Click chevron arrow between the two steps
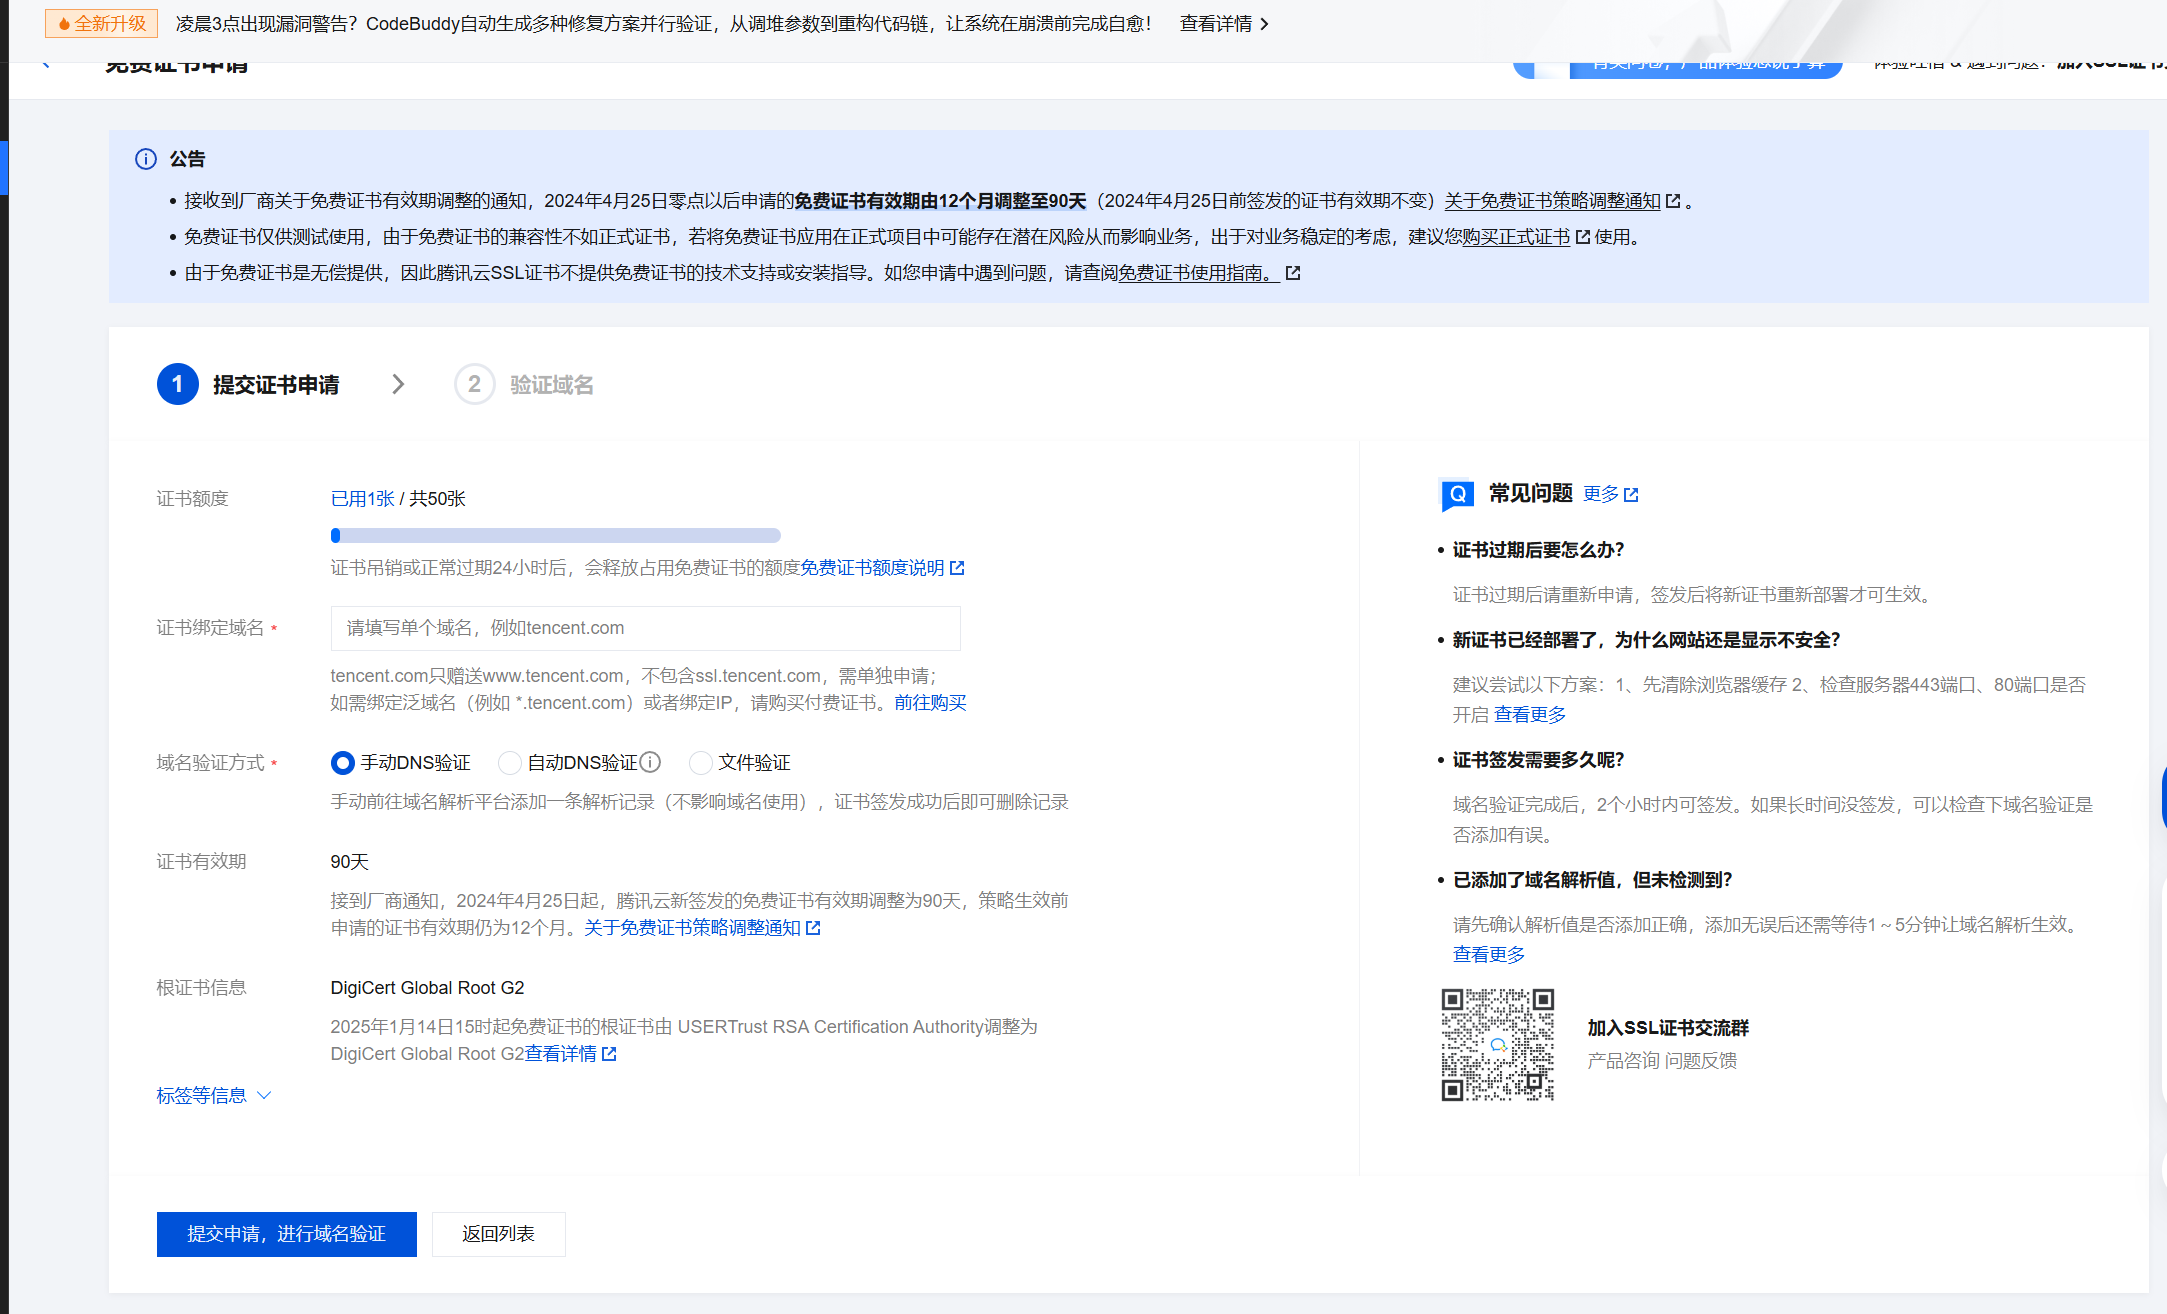The width and height of the screenshot is (2167, 1314). (398, 385)
